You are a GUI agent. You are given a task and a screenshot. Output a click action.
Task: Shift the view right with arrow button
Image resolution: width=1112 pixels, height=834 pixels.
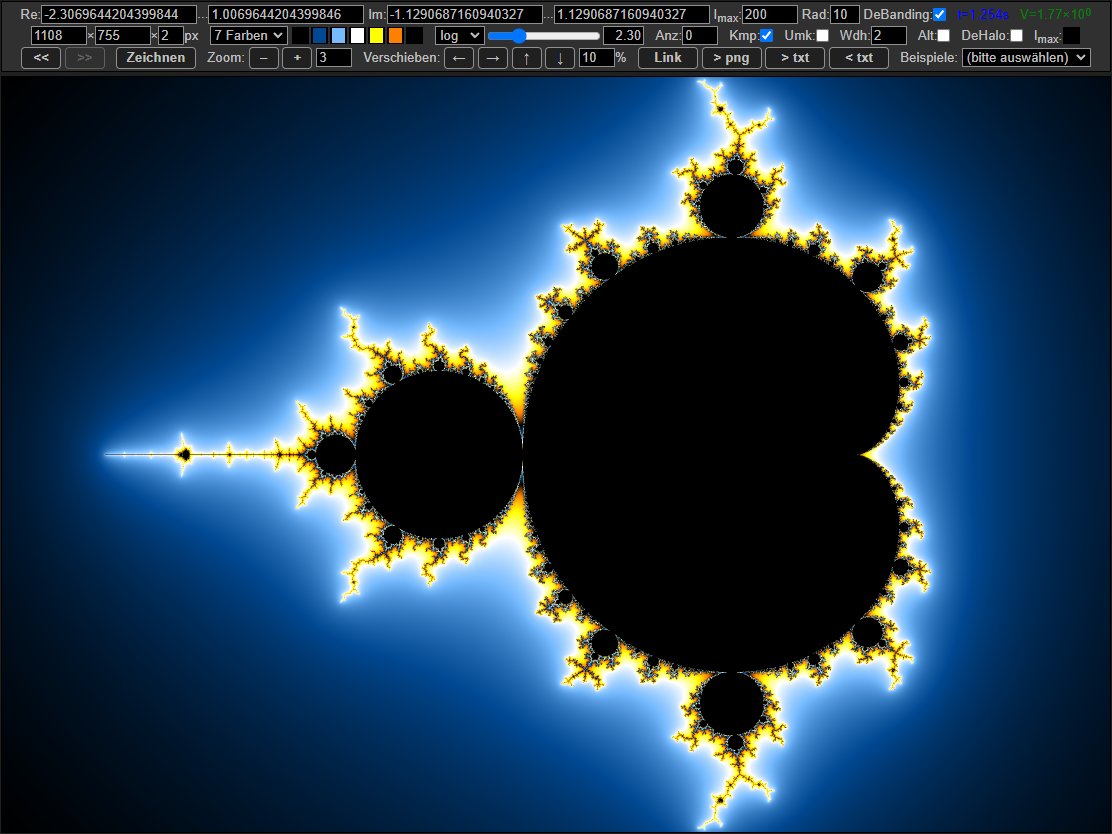click(492, 58)
